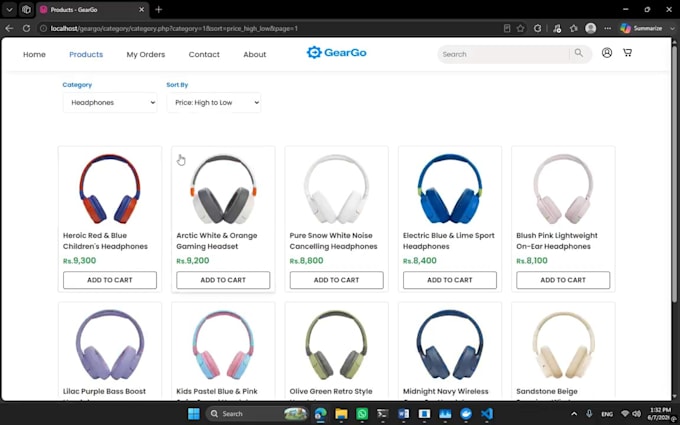Open the terminal app in taskbar
Viewport: 680px width, 425px height.
pos(382,414)
